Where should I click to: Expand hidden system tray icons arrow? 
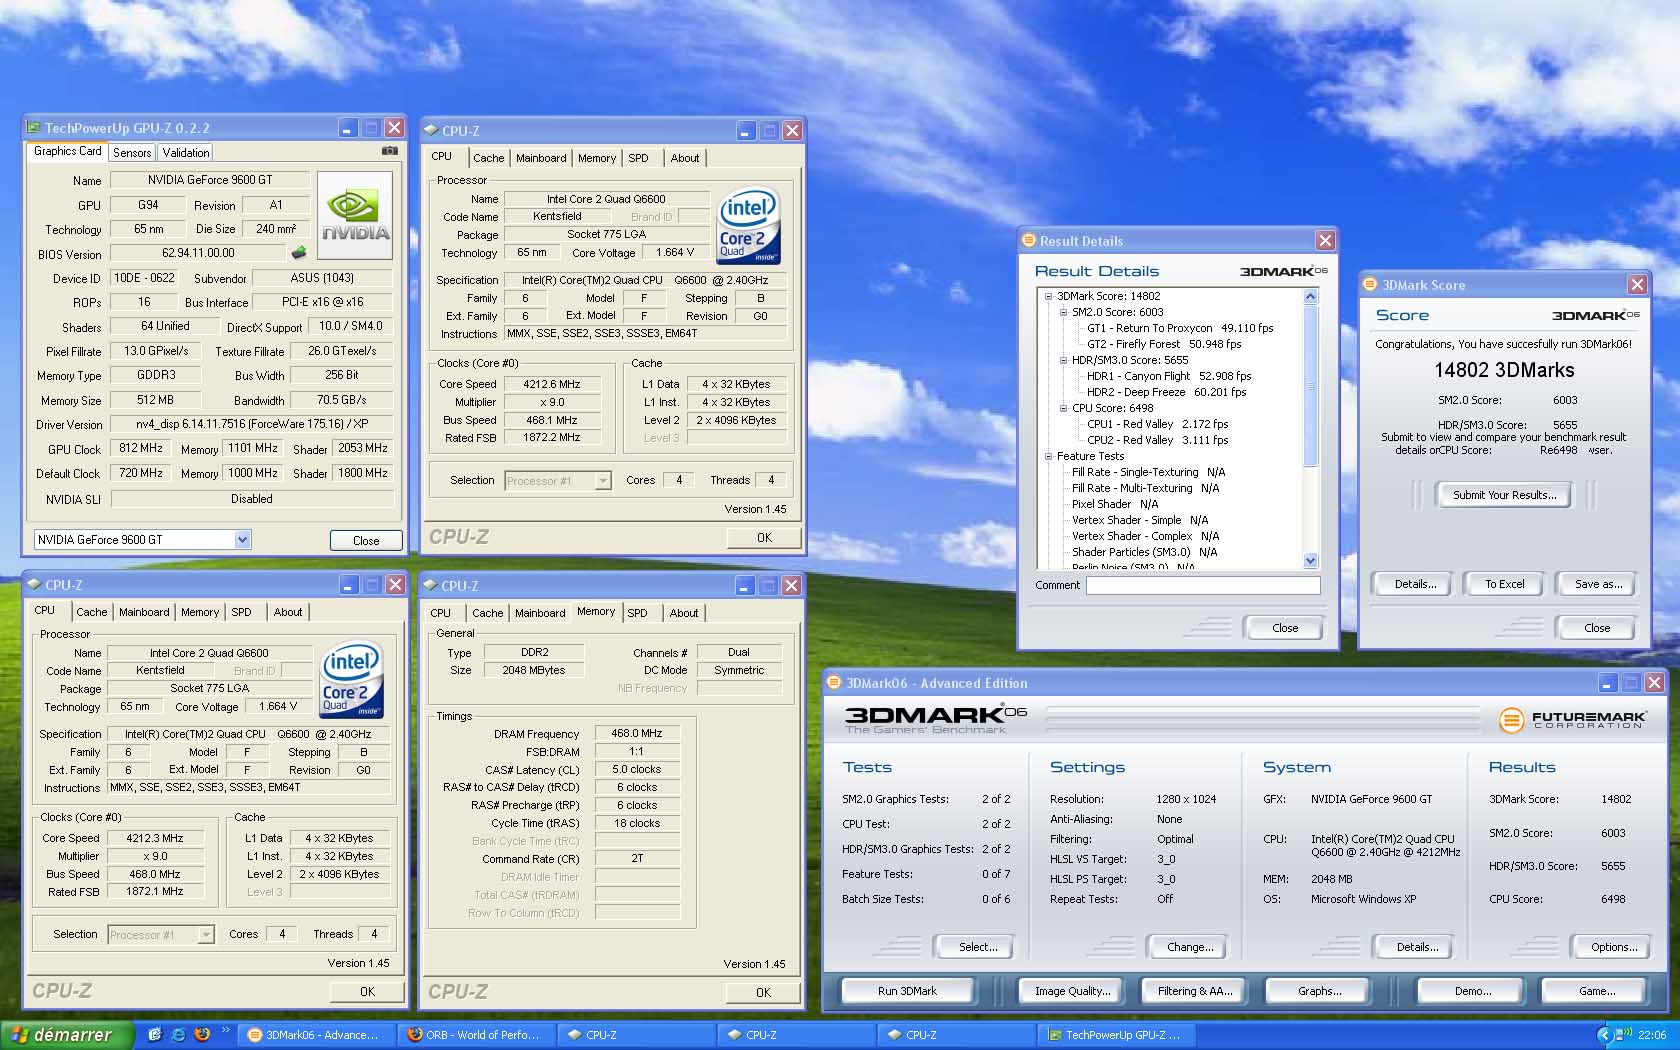[1604, 1035]
